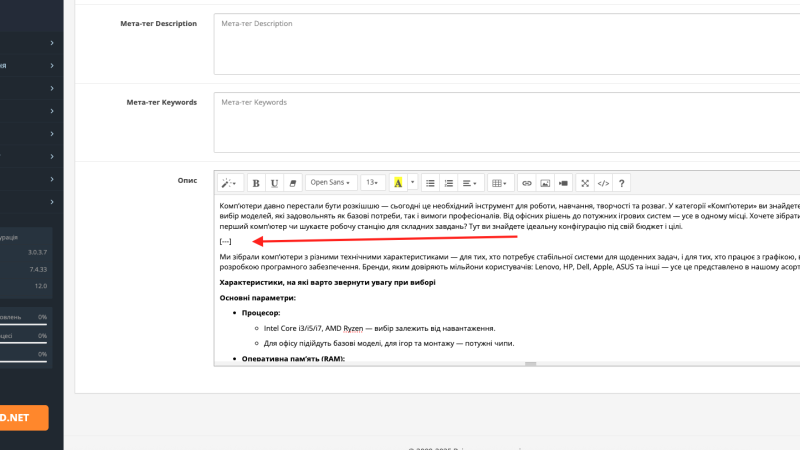
Task: Open the paragraph alignment dropdown
Action: tap(470, 183)
